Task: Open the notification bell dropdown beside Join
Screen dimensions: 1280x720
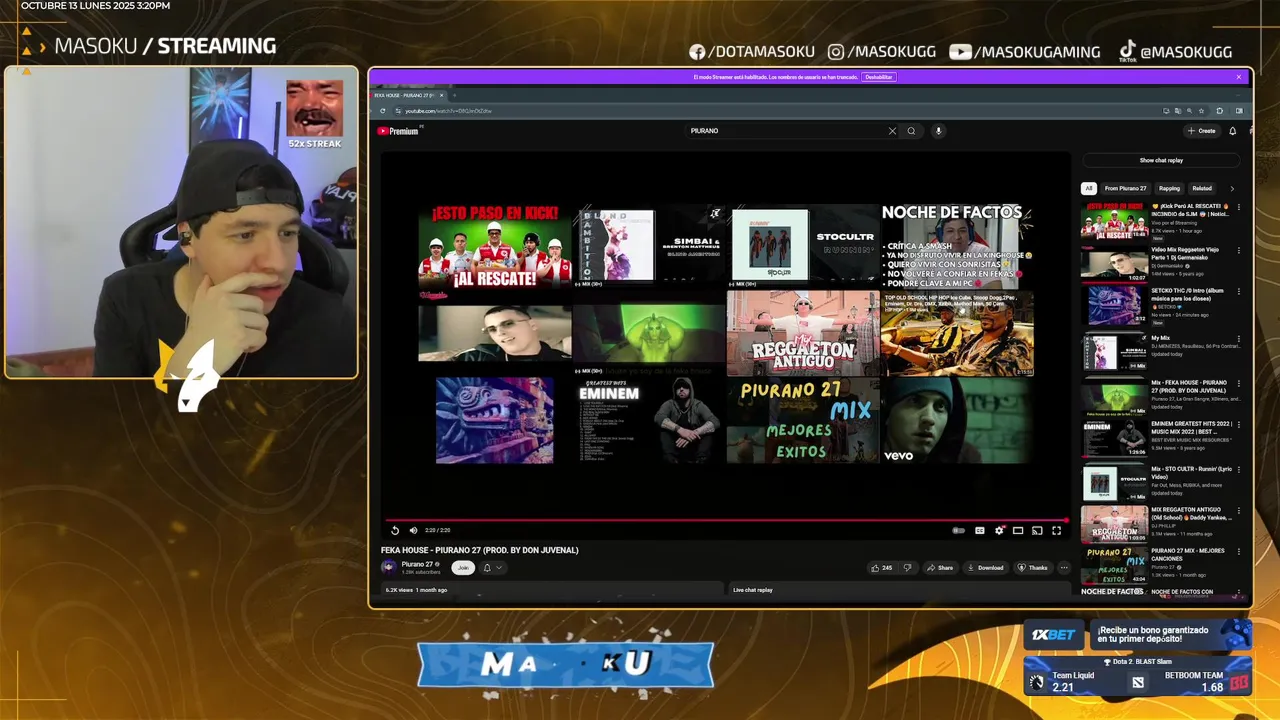Action: coord(492,568)
